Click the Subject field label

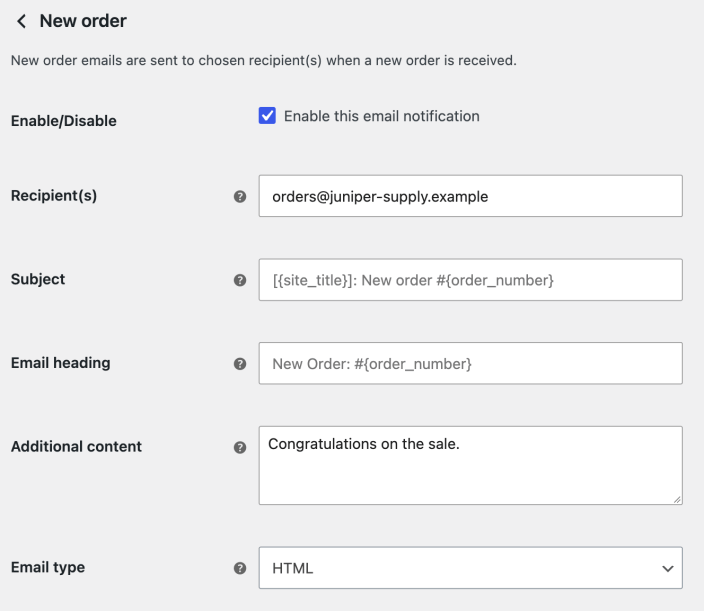pyautogui.click(x=38, y=279)
